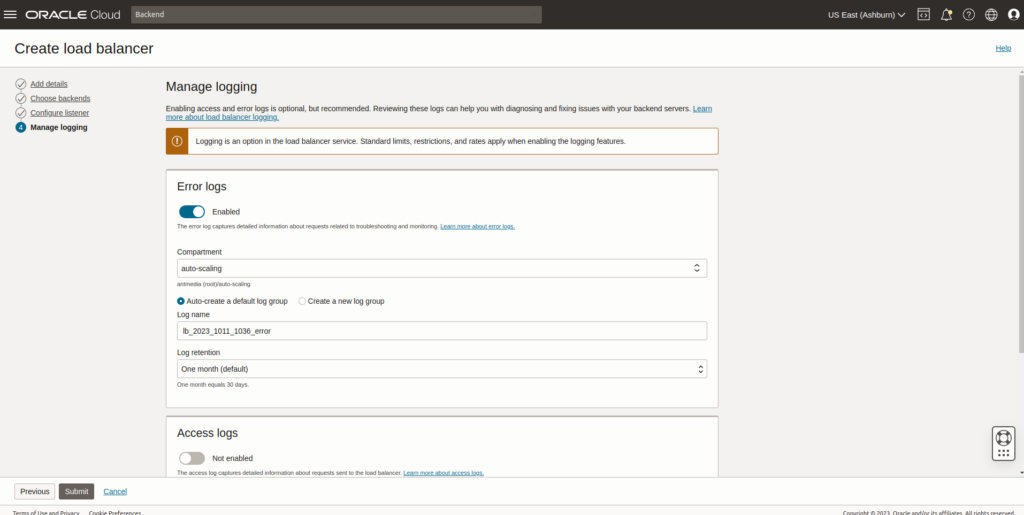The width and height of the screenshot is (1024, 515).
Task: Open the Cloud Shell developer tools icon
Action: point(923,14)
